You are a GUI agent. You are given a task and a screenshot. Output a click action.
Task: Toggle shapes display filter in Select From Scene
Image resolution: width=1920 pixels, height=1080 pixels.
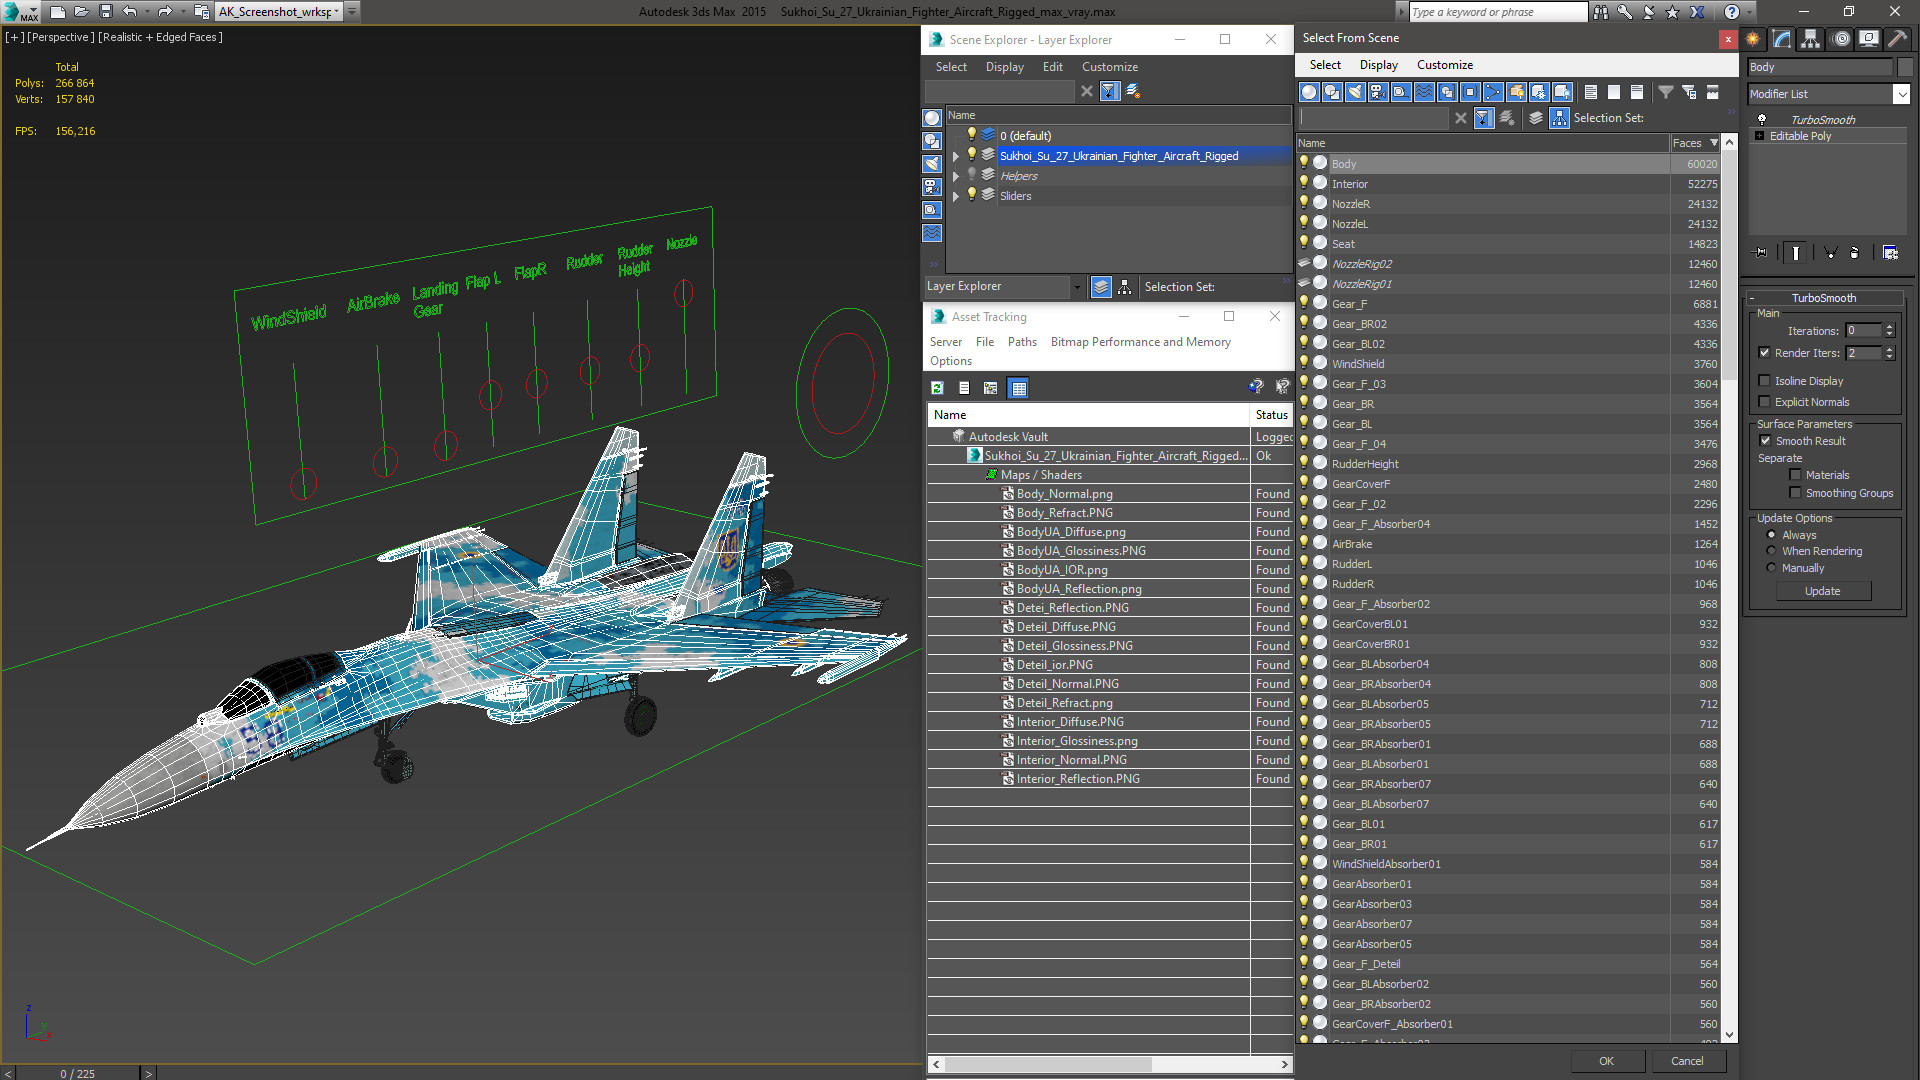click(x=1332, y=92)
